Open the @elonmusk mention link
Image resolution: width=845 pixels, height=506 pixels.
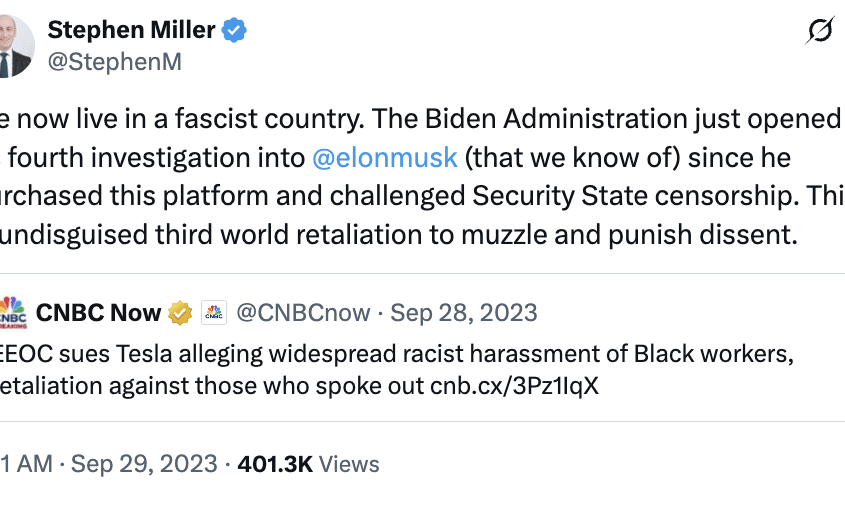point(386,157)
